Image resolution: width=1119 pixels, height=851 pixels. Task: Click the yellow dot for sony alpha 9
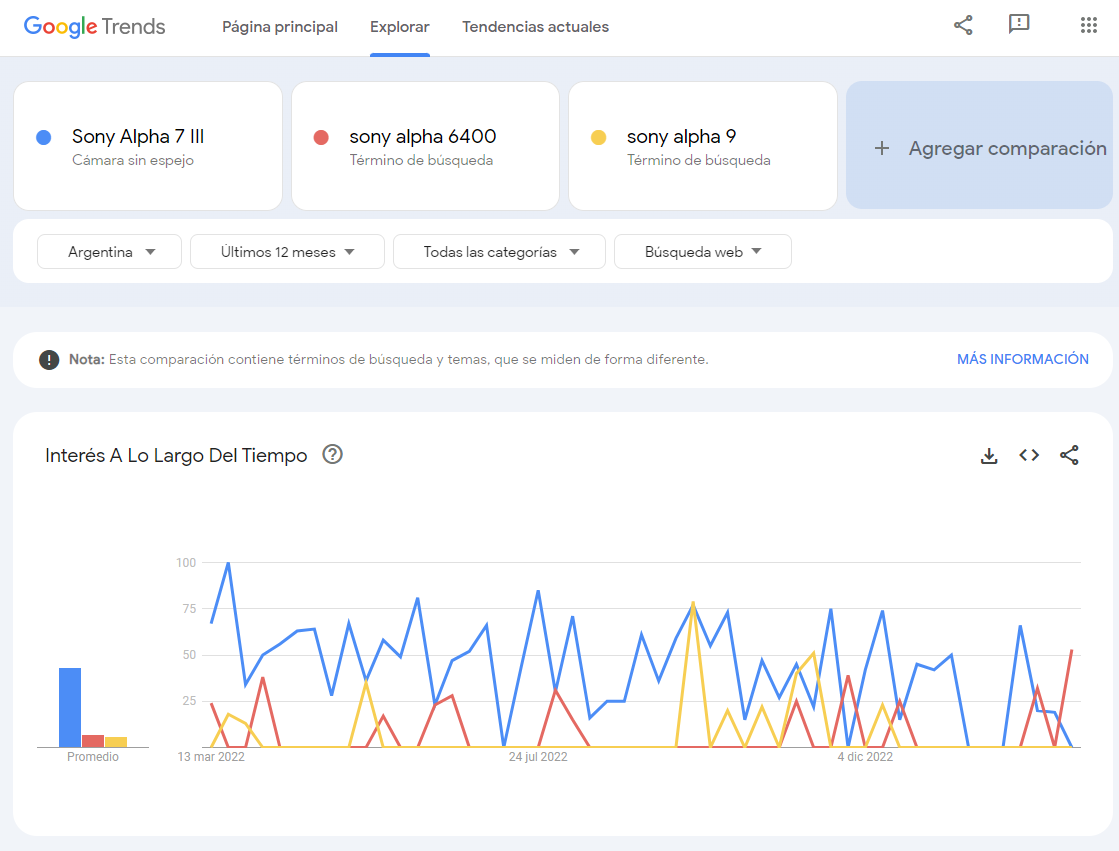click(599, 137)
